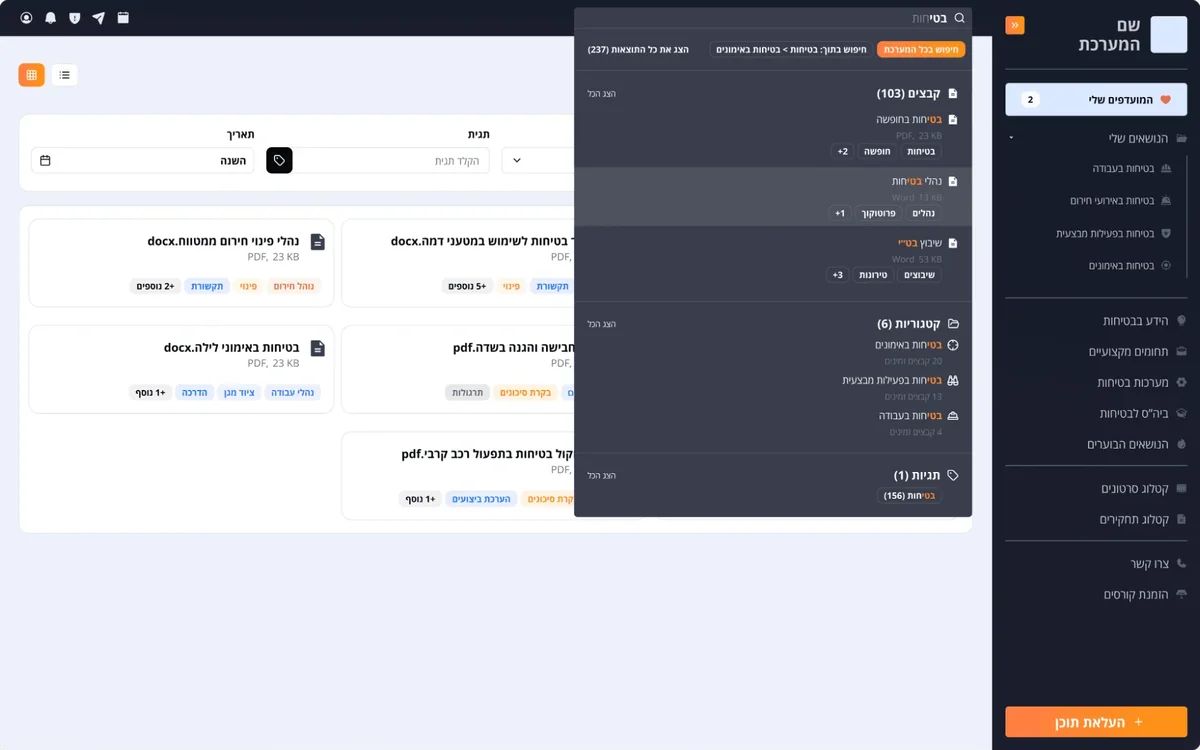Switch to grid view
1200x750 pixels.
31,75
